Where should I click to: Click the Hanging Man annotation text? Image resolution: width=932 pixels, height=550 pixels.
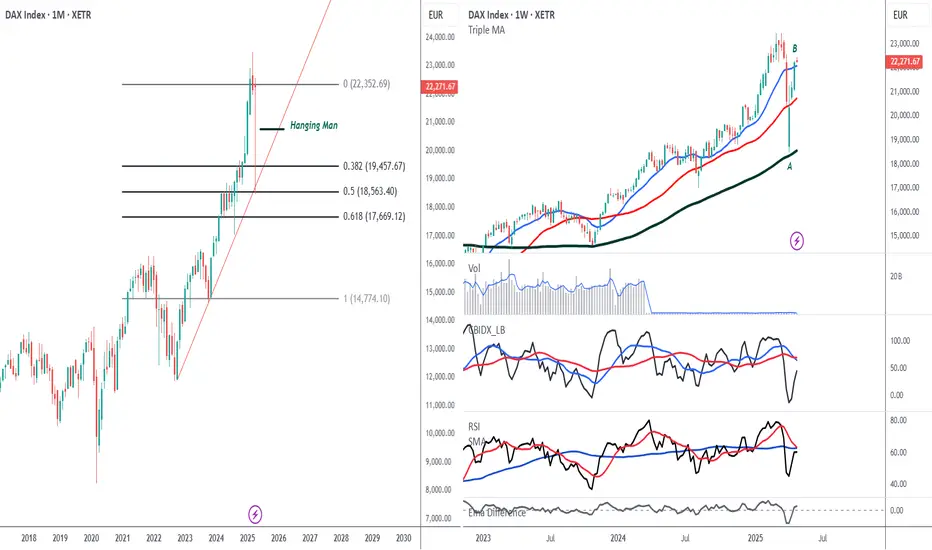(314, 125)
